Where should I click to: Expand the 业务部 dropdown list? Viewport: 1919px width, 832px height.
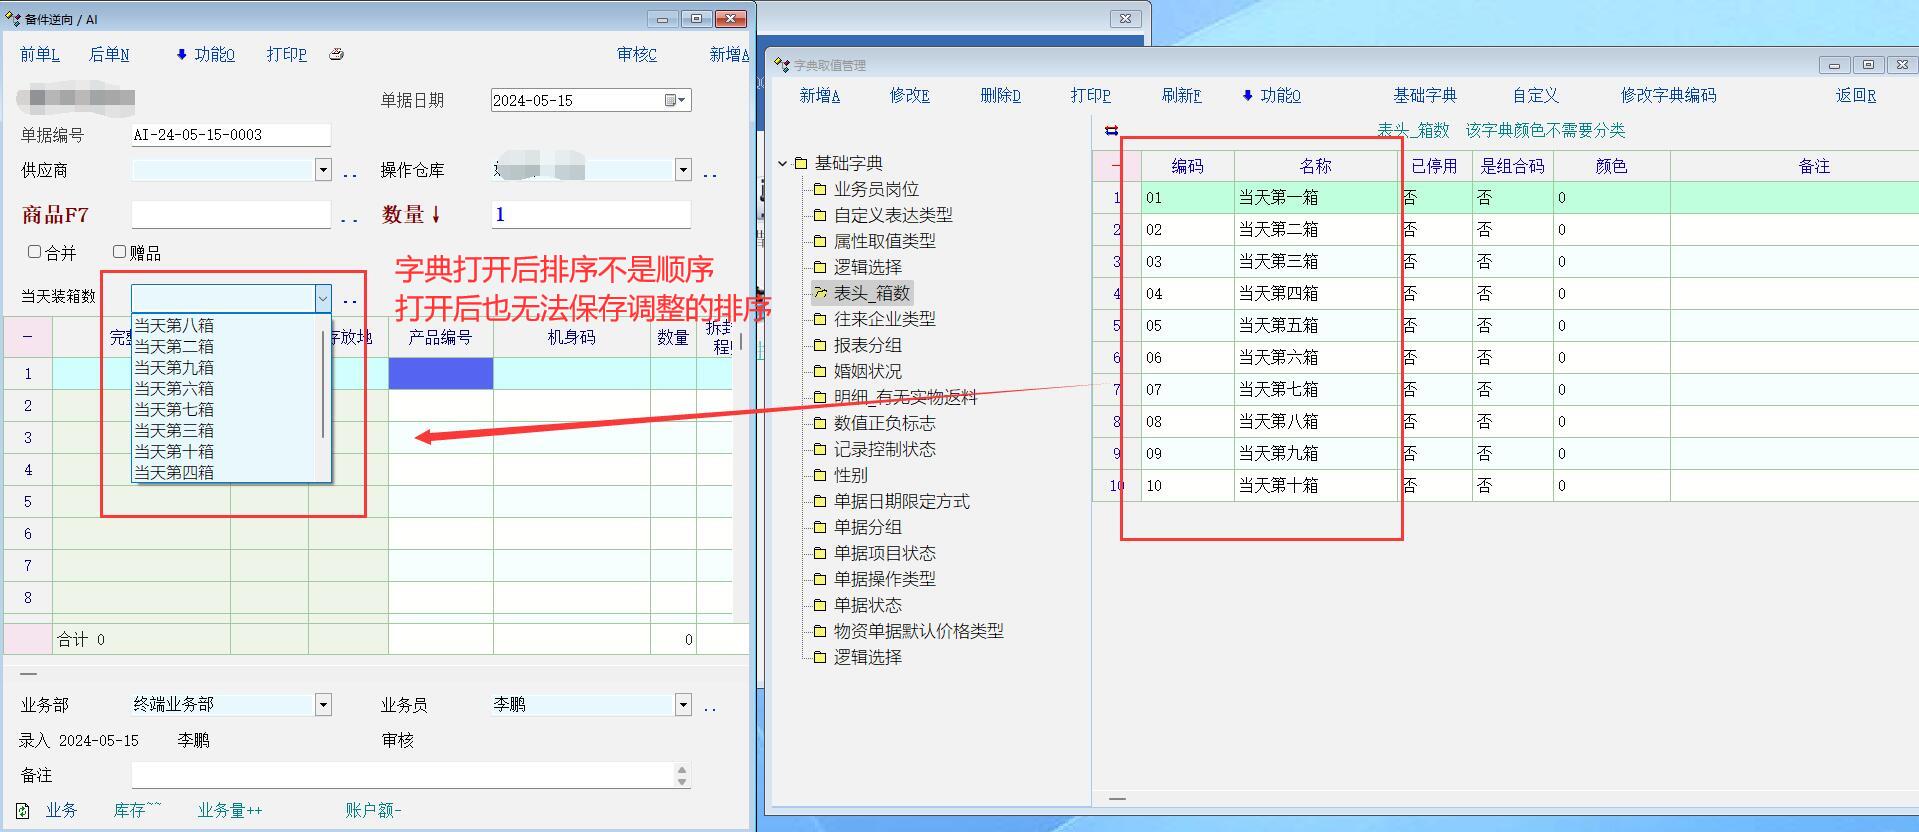323,705
